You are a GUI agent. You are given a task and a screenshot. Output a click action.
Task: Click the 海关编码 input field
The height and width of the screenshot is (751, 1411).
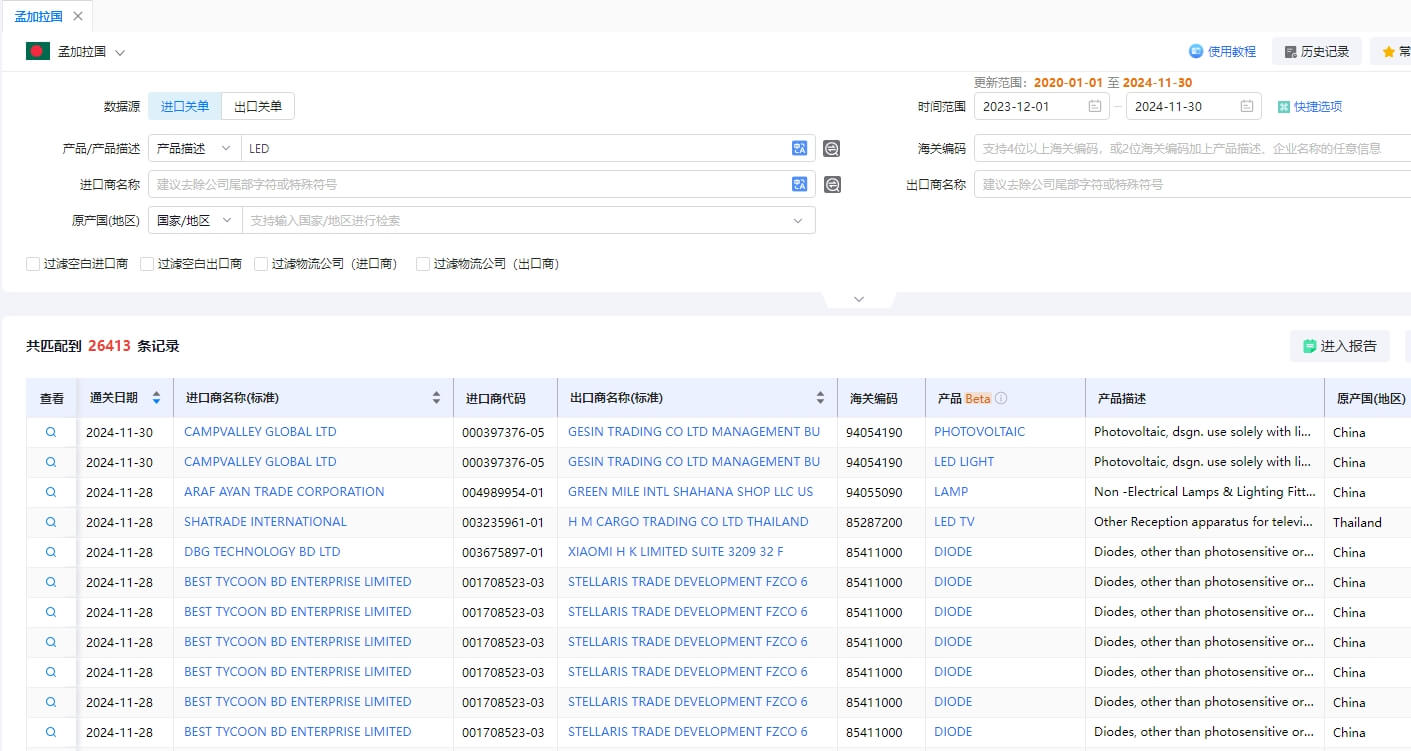coord(1192,148)
